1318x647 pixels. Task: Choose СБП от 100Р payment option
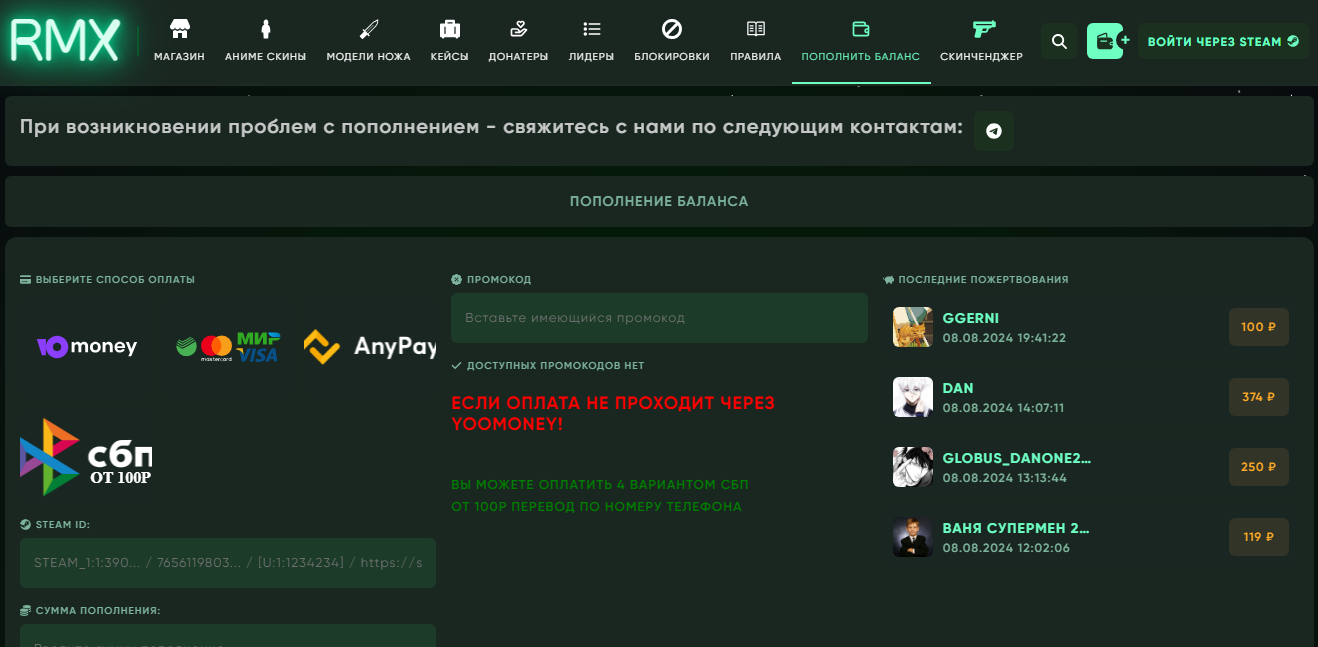point(87,457)
